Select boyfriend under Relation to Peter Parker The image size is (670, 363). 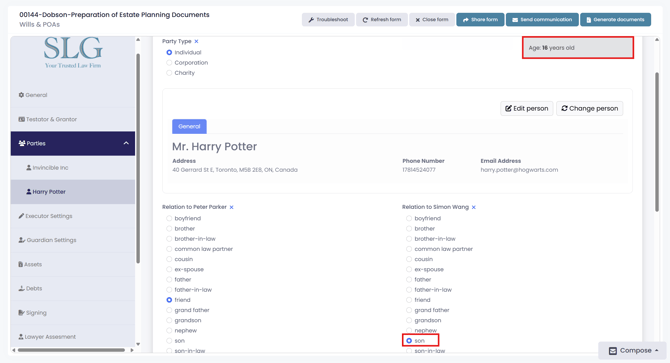(169, 218)
